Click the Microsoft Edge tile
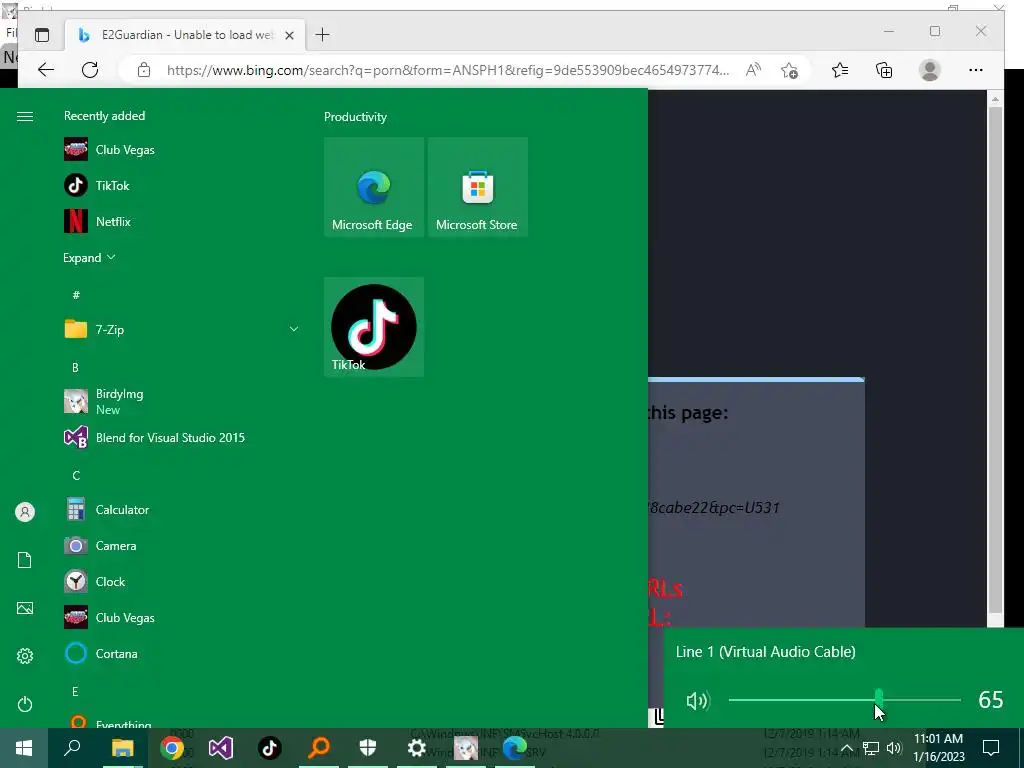 (374, 187)
